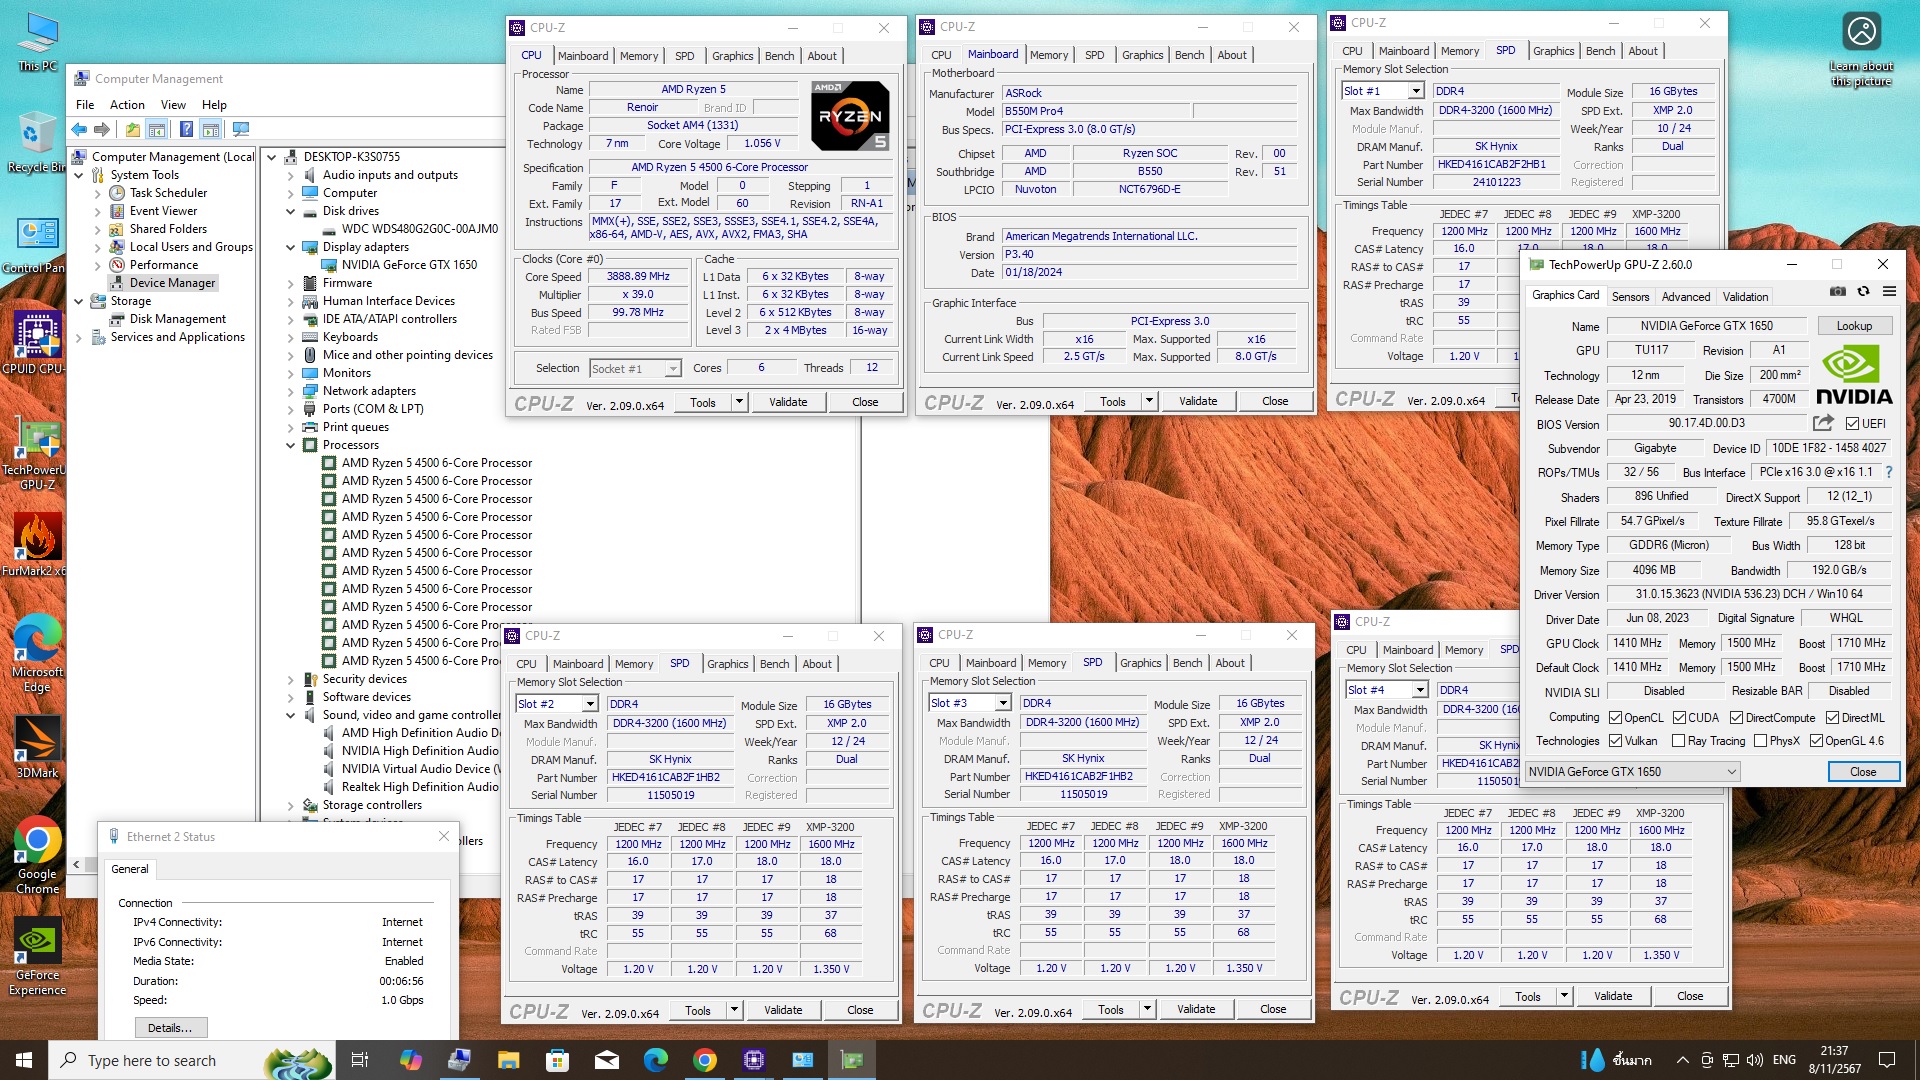The image size is (1920, 1080).
Task: Open Tools dropdown arrow in CPU-Z Mainboard window
Action: click(x=1149, y=401)
